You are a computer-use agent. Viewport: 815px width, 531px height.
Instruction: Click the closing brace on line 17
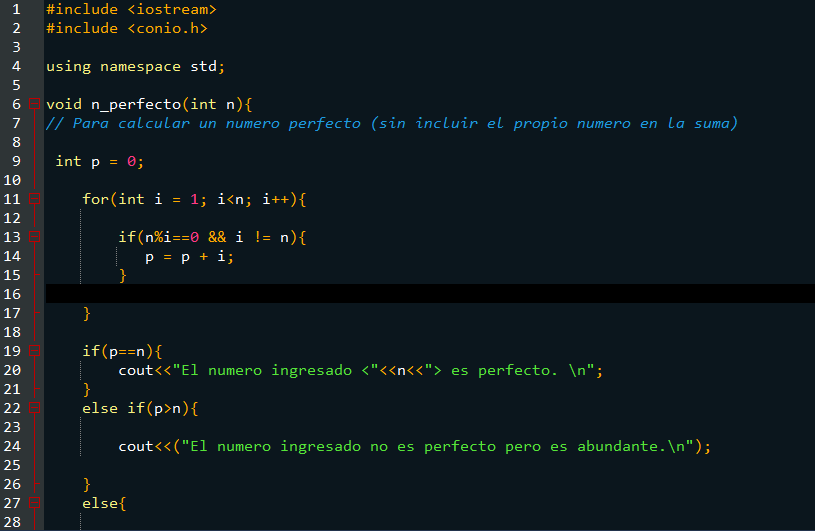point(86,313)
